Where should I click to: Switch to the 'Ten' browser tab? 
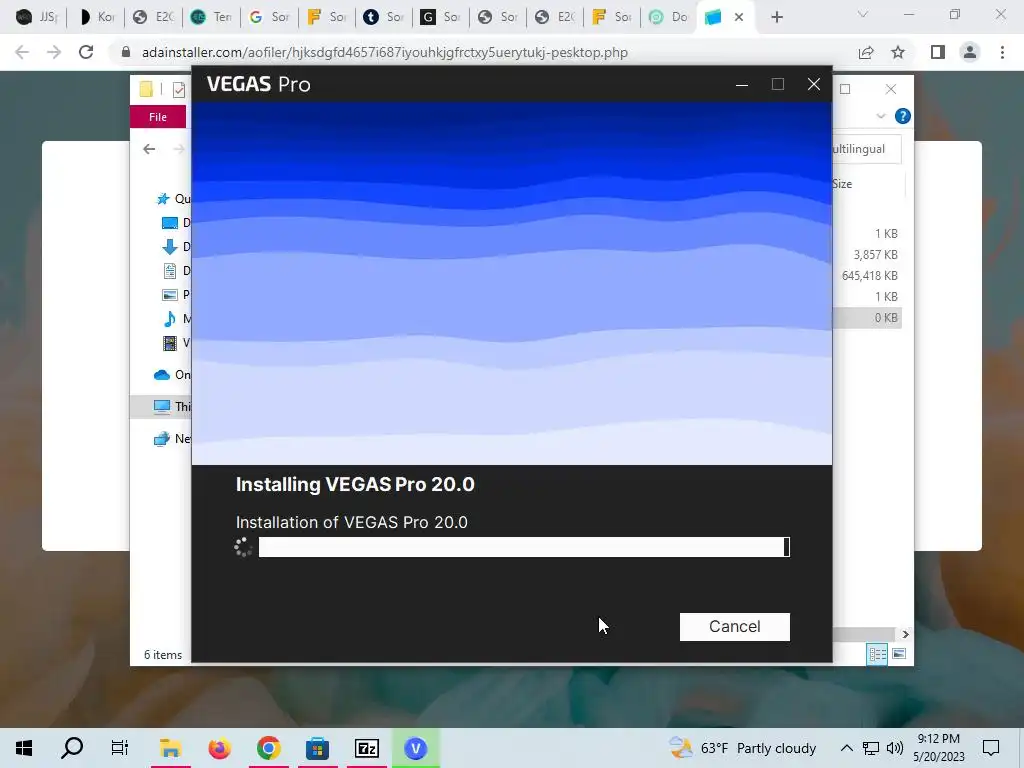(211, 17)
